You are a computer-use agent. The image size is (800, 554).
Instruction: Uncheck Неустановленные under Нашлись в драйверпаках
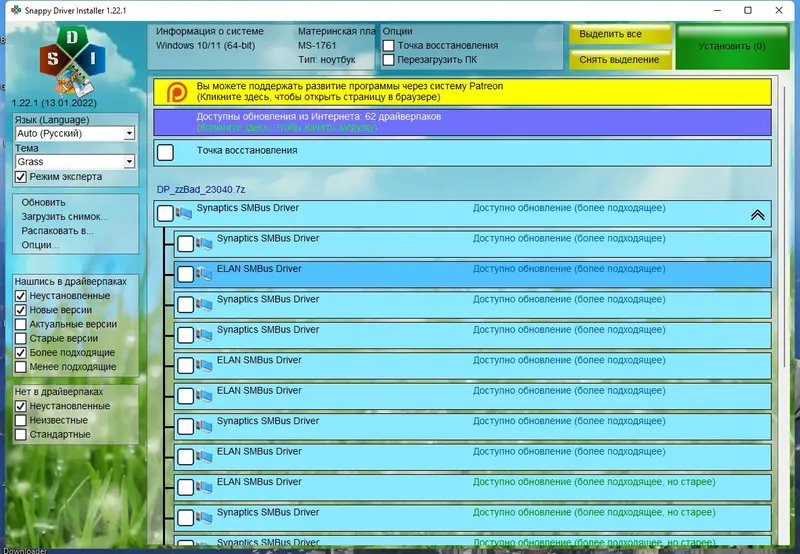click(x=21, y=296)
